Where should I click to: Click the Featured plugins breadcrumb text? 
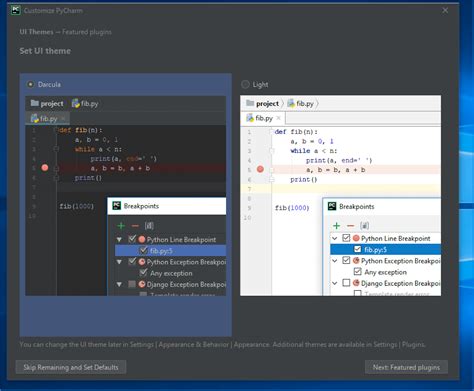[x=87, y=32]
